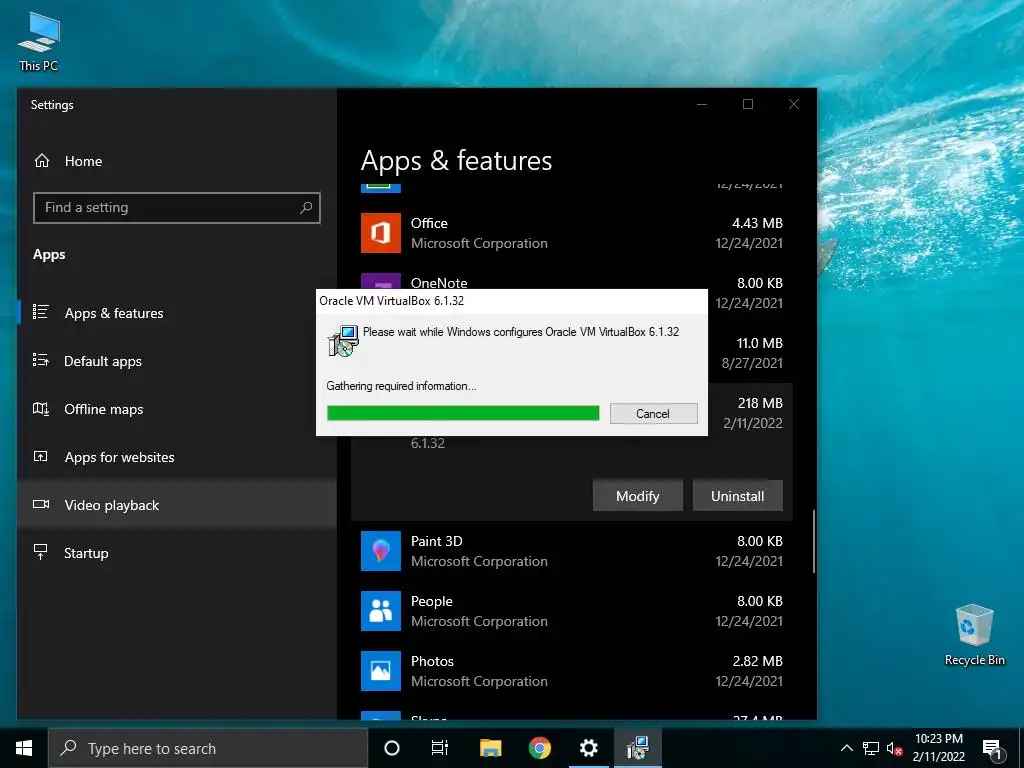Screen dimensions: 1024x768
Task: Click the Photos app icon
Action: tap(381, 671)
